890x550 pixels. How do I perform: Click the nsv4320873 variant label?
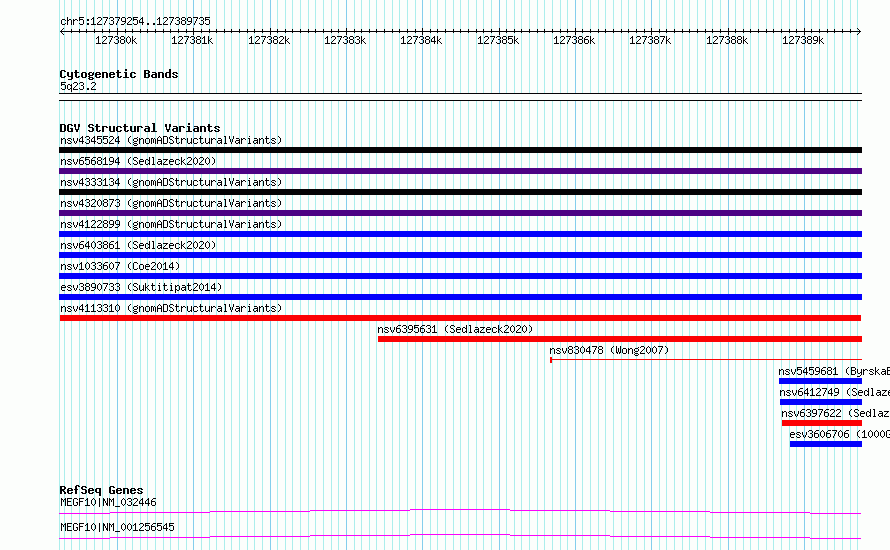171,203
